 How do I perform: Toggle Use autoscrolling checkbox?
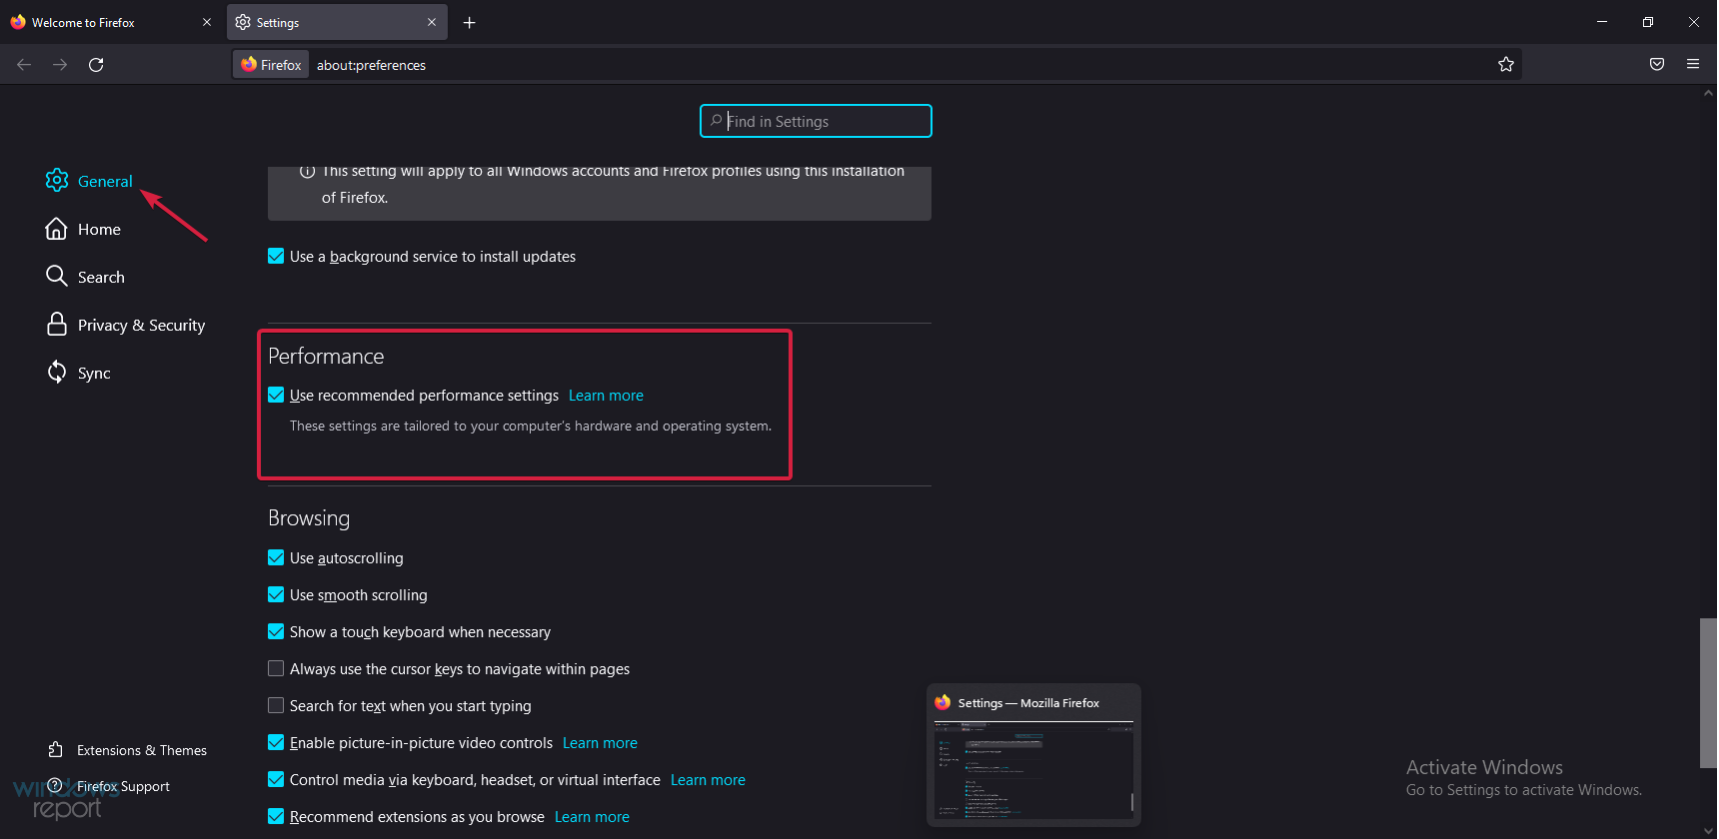click(x=276, y=558)
